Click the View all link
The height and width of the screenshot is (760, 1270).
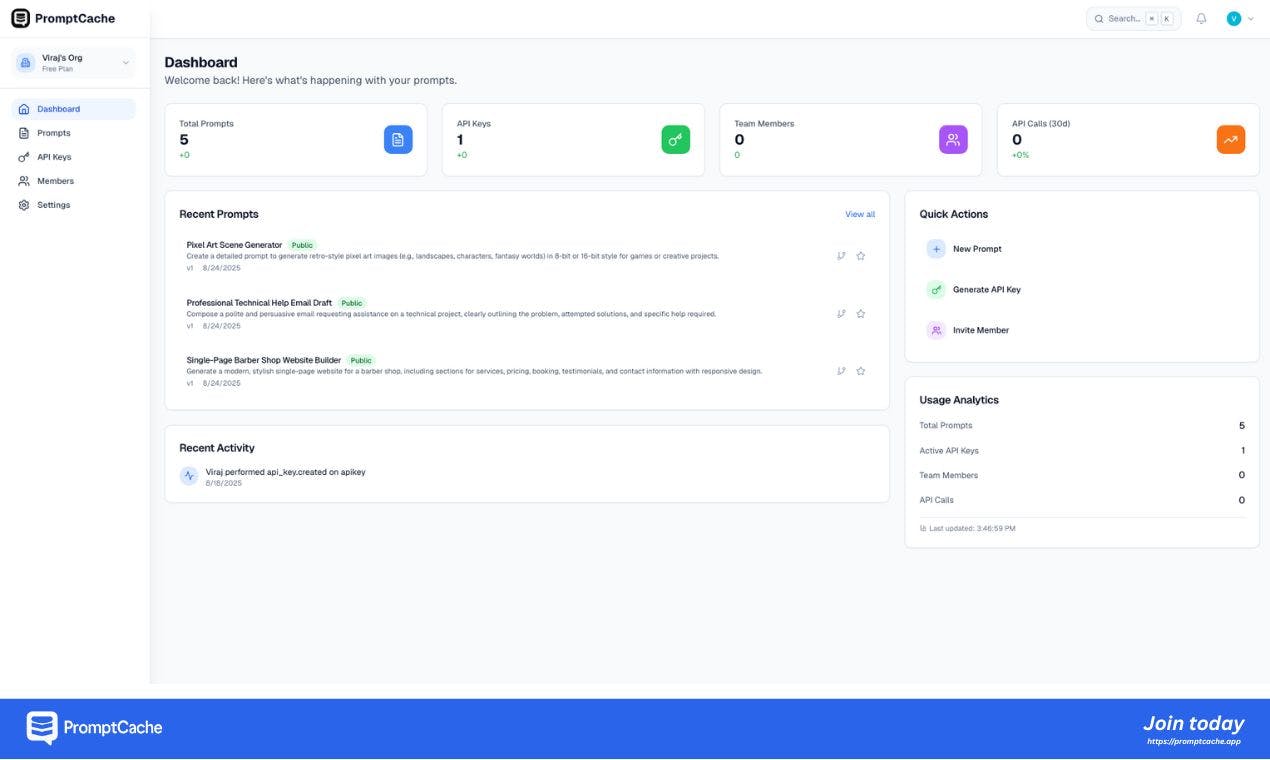click(x=860, y=214)
